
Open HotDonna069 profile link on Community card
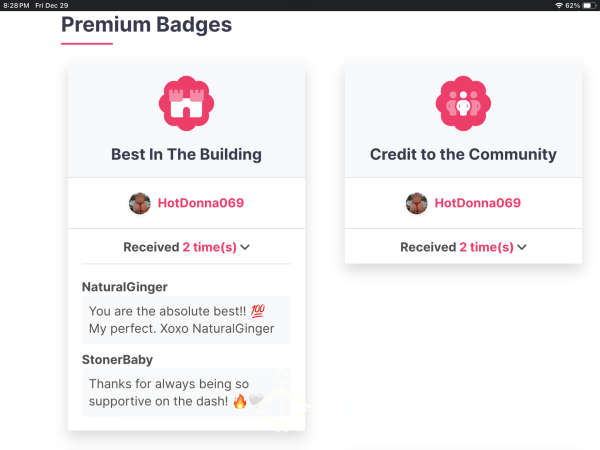pyautogui.click(x=478, y=203)
